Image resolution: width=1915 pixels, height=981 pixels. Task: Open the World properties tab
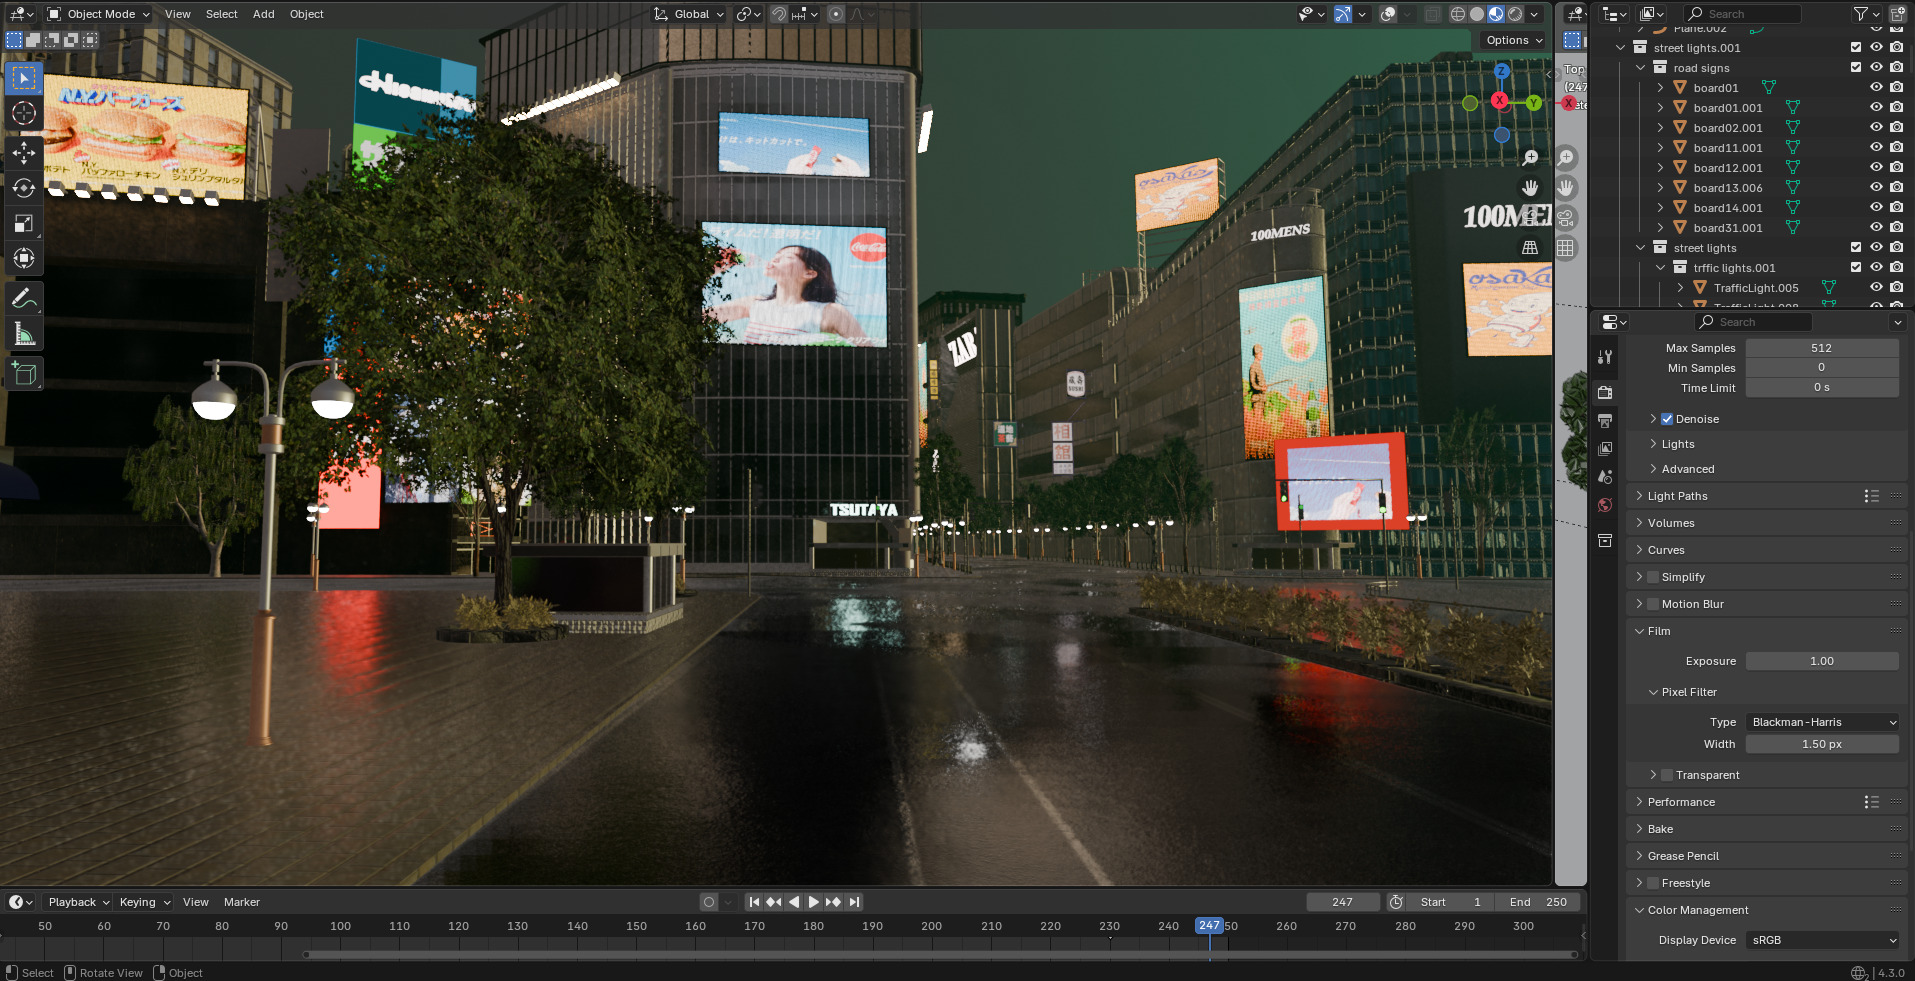coord(1605,505)
